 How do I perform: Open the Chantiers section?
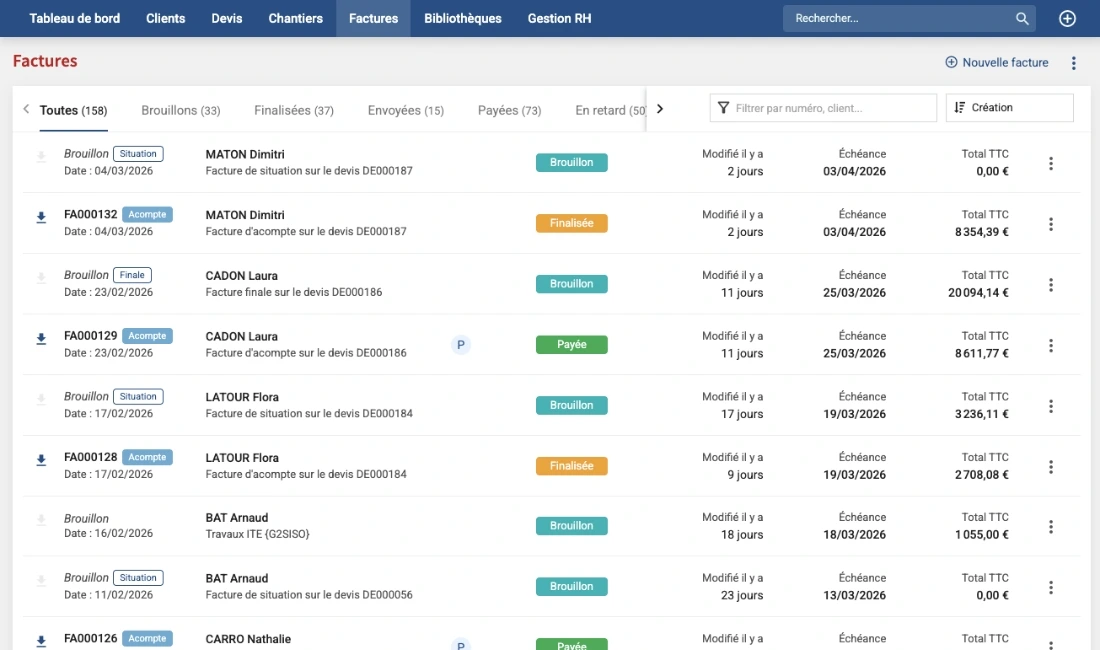pos(295,19)
